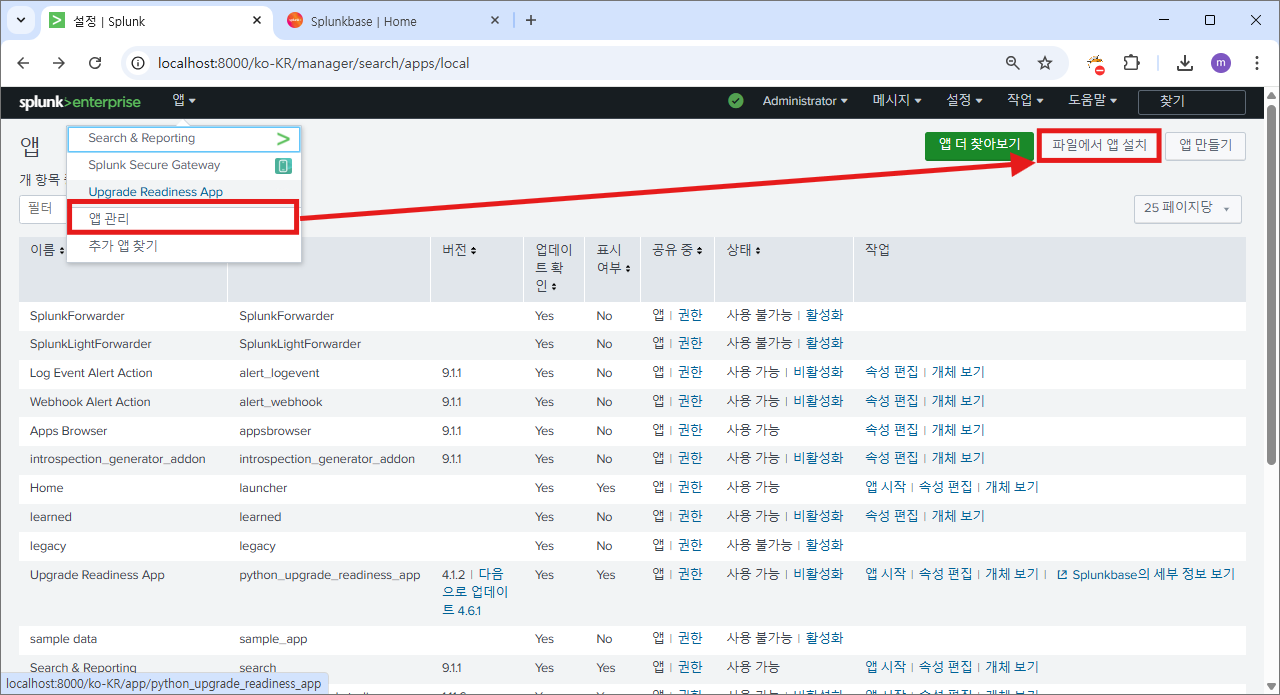
Task: Sort by the 버전 column header
Action: pos(459,250)
